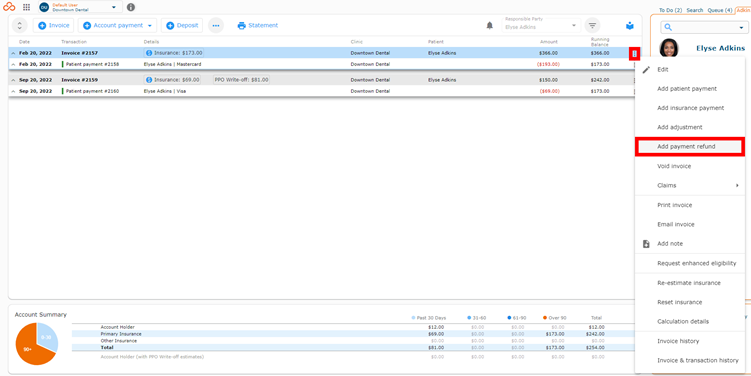Click the $254.00 total value
This screenshot has height=376, width=751.
pyautogui.click(x=595, y=347)
